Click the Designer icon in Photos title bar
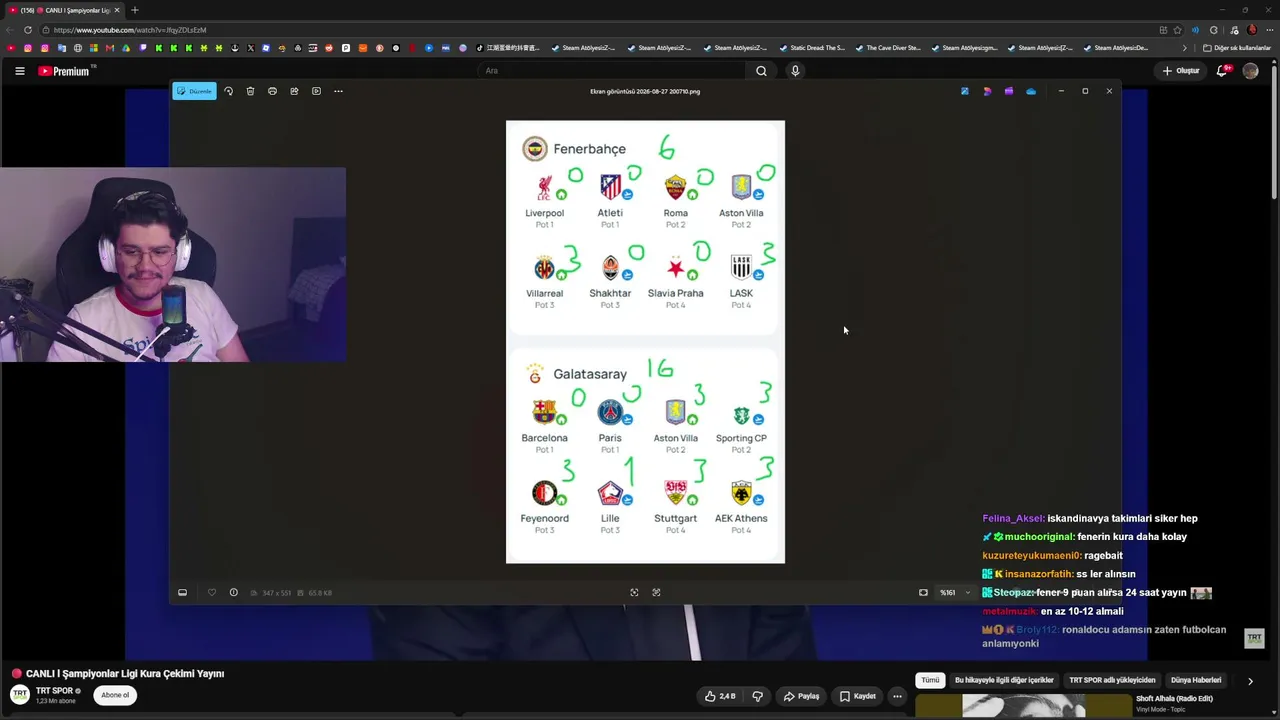The image size is (1280, 720). coord(987,91)
